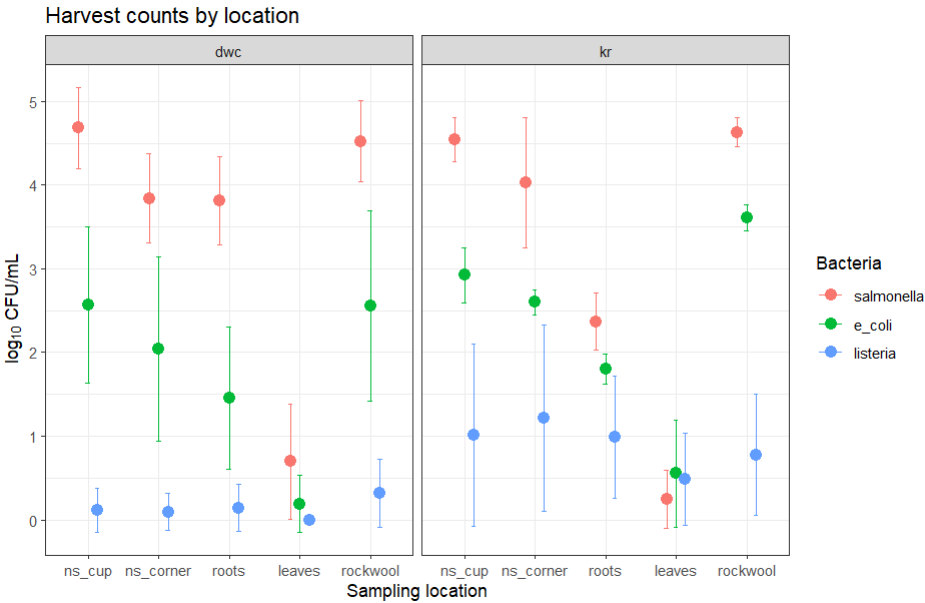Select the kr facet header strip
The width and height of the screenshot is (925, 603).
click(x=605, y=50)
